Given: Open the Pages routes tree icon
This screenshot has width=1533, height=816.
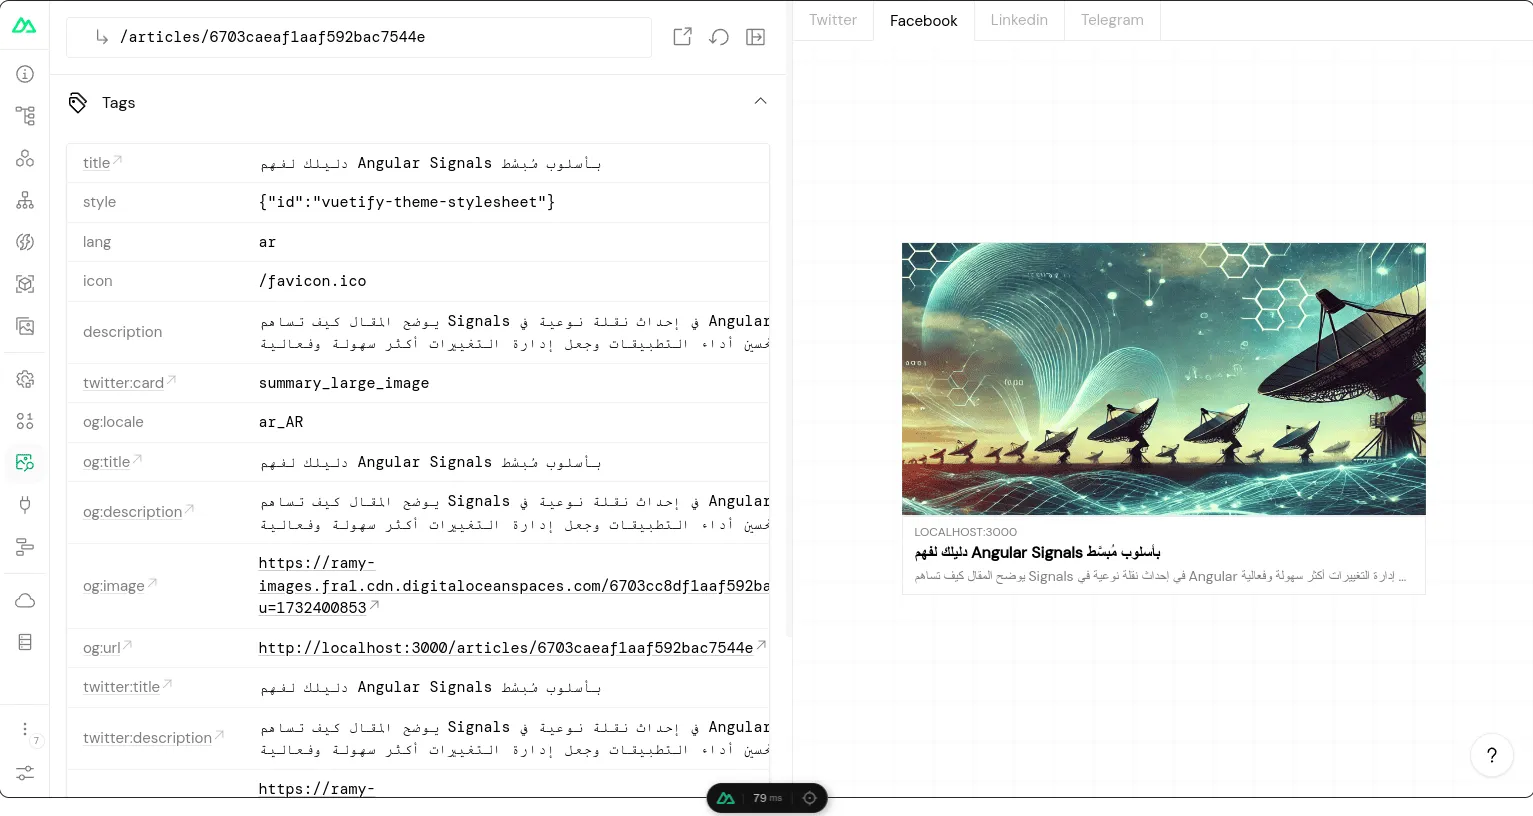Looking at the screenshot, I should point(25,116).
